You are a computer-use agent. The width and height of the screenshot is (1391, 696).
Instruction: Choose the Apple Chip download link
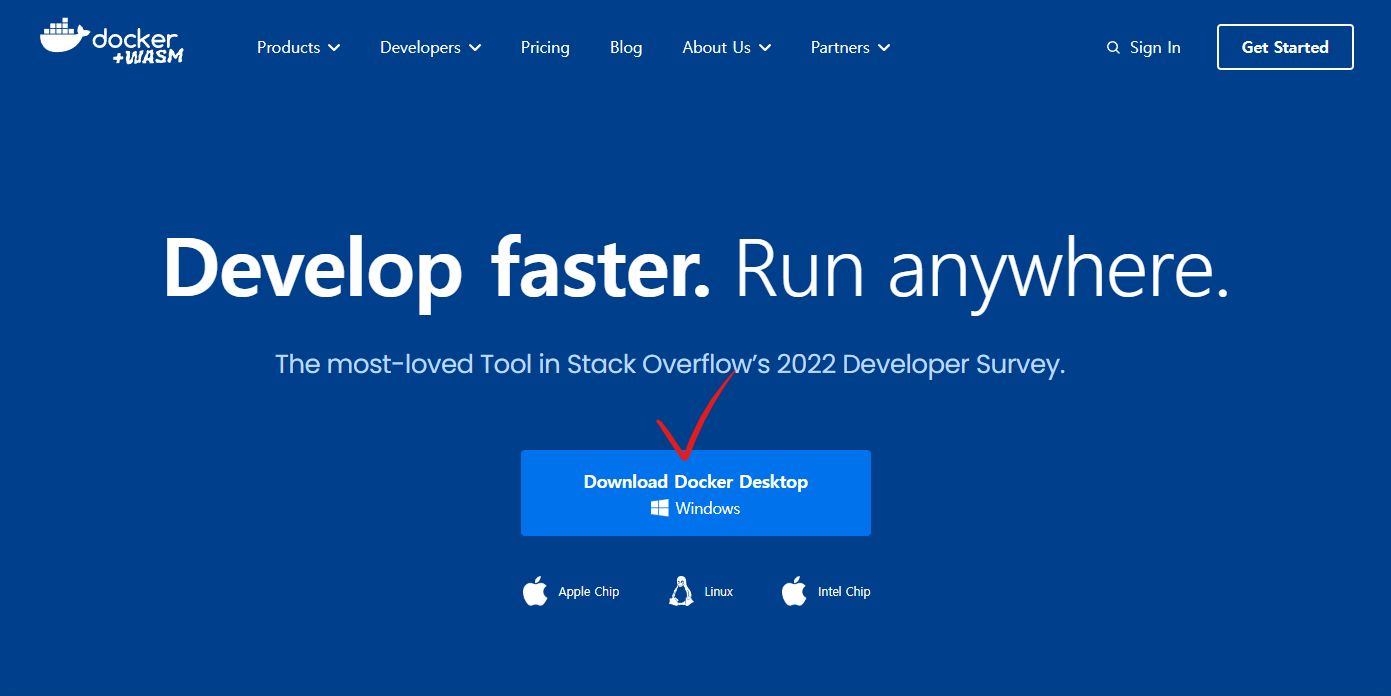[x=571, y=591]
